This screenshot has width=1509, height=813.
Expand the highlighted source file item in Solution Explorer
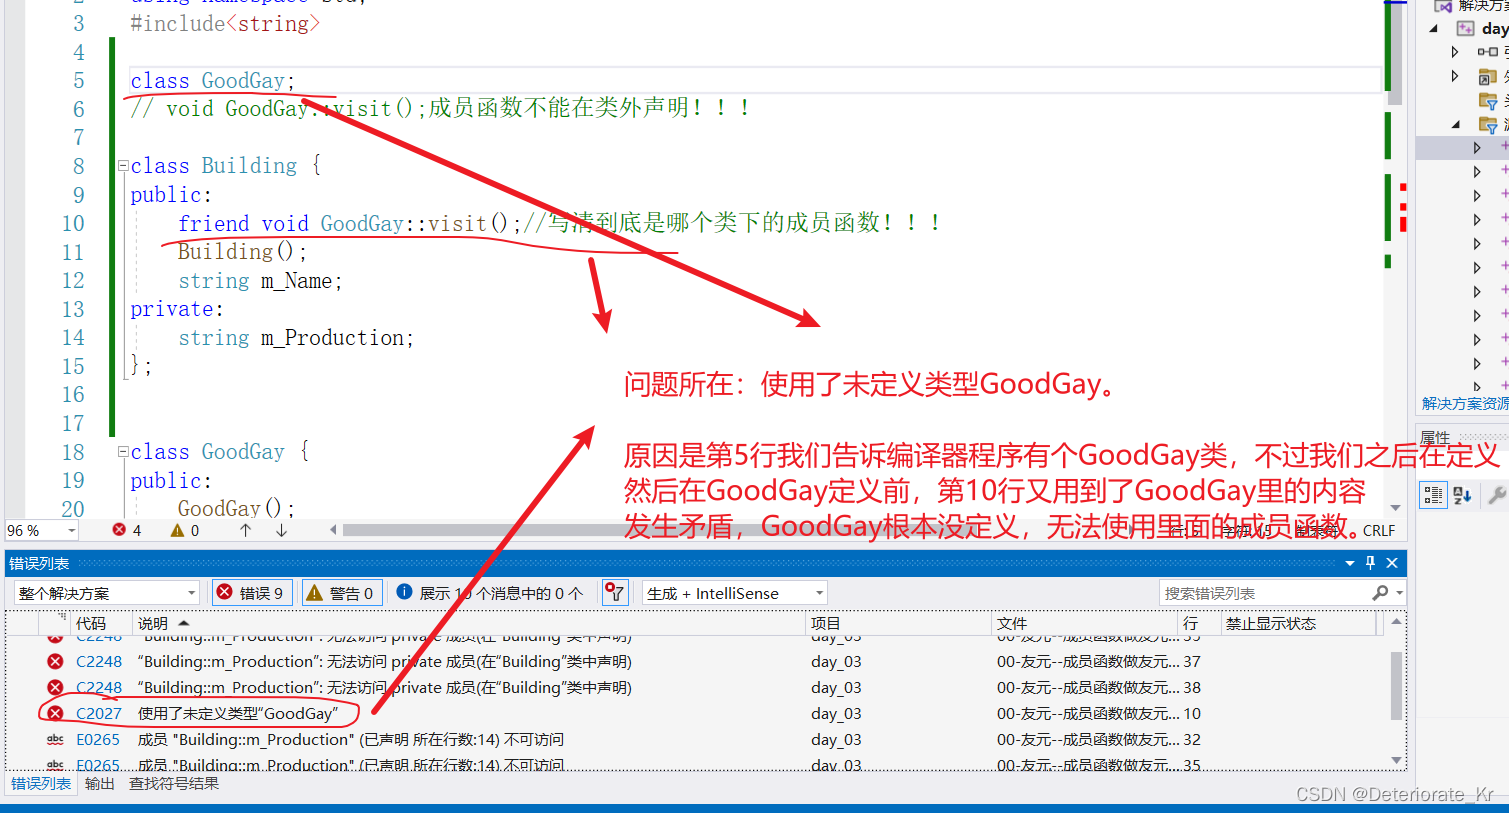(1477, 147)
